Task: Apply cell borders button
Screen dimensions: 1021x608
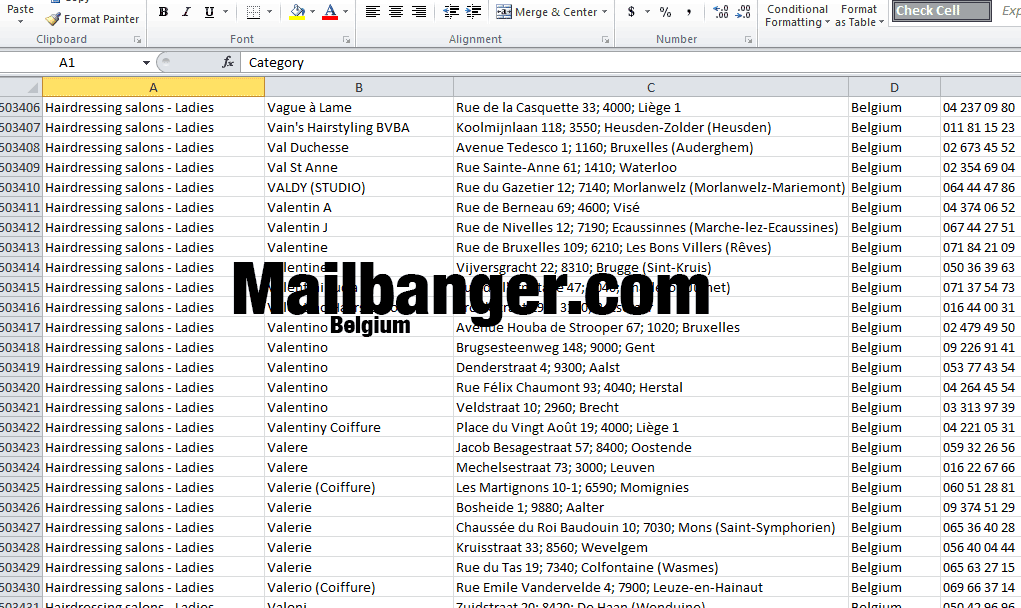Action: [253, 12]
